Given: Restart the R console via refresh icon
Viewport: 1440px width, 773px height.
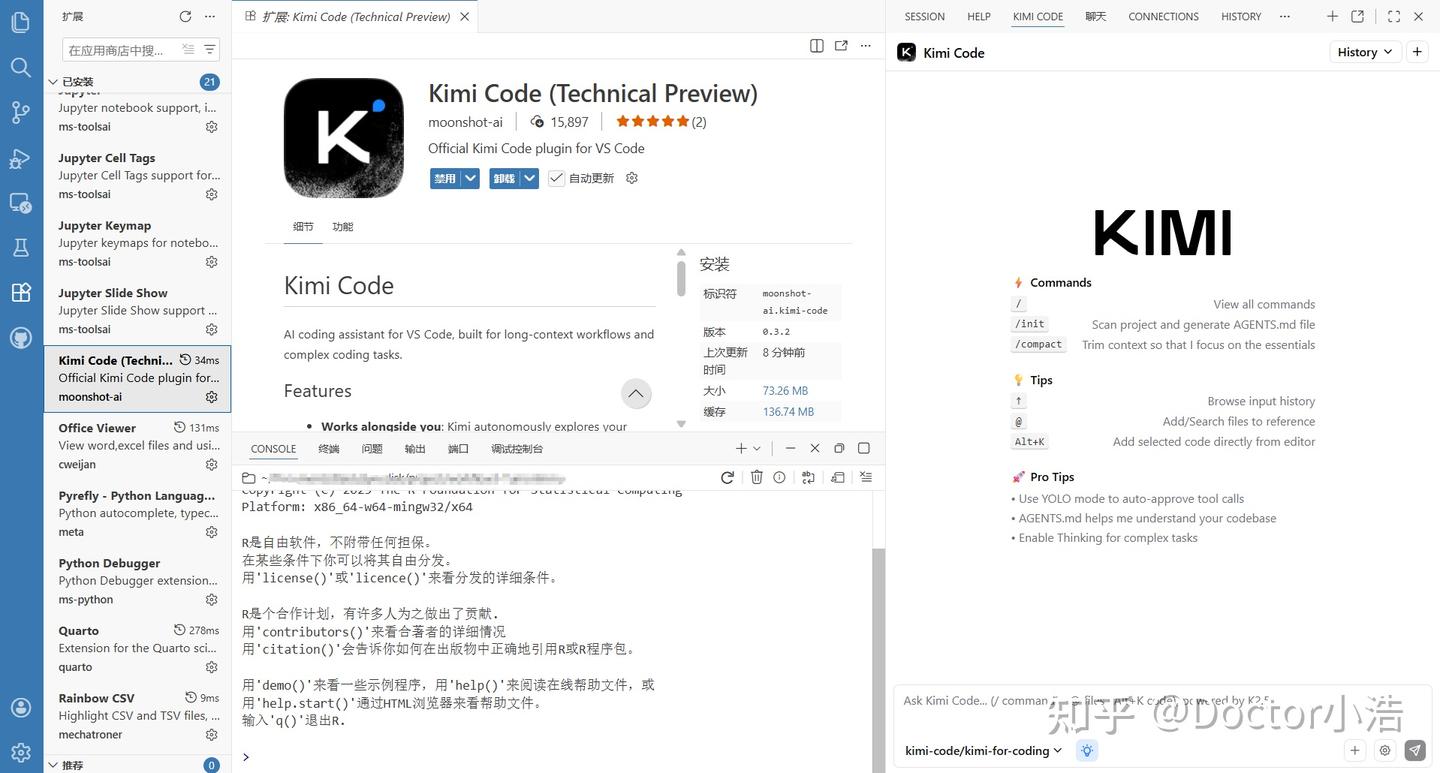Looking at the screenshot, I should 727,477.
